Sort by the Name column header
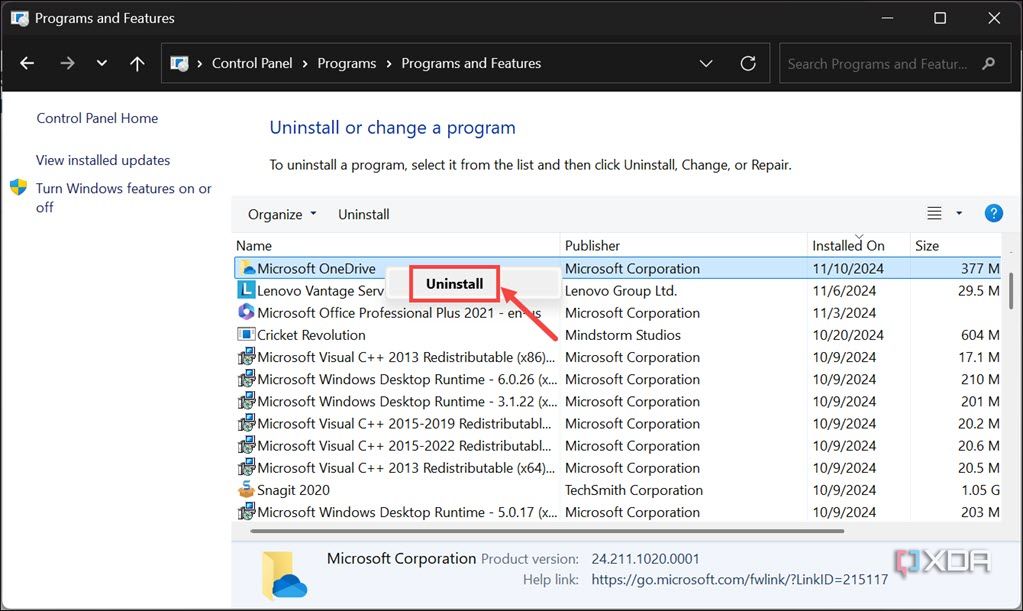The height and width of the screenshot is (611, 1023). [397, 245]
